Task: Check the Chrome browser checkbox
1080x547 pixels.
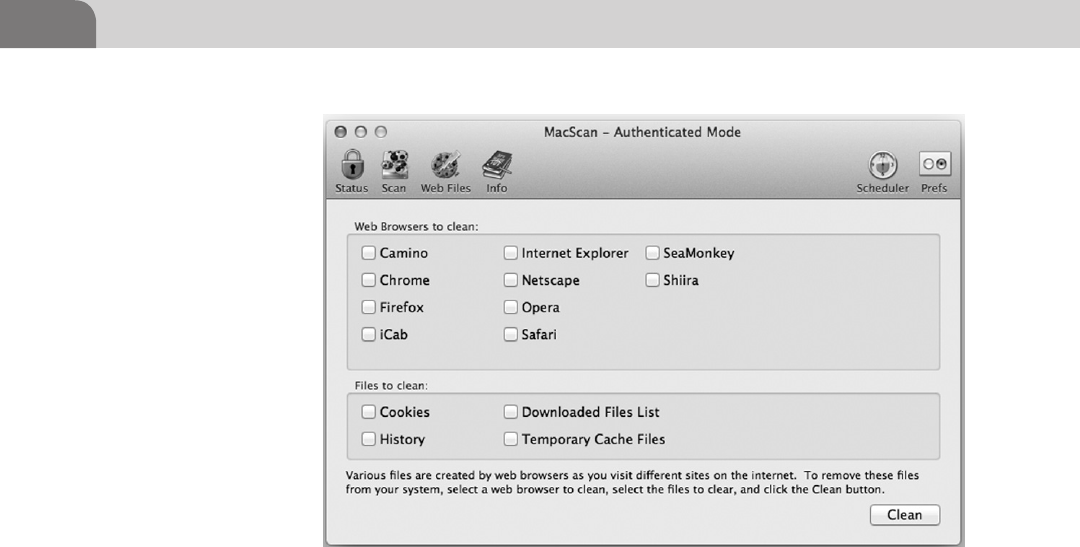Action: [368, 280]
